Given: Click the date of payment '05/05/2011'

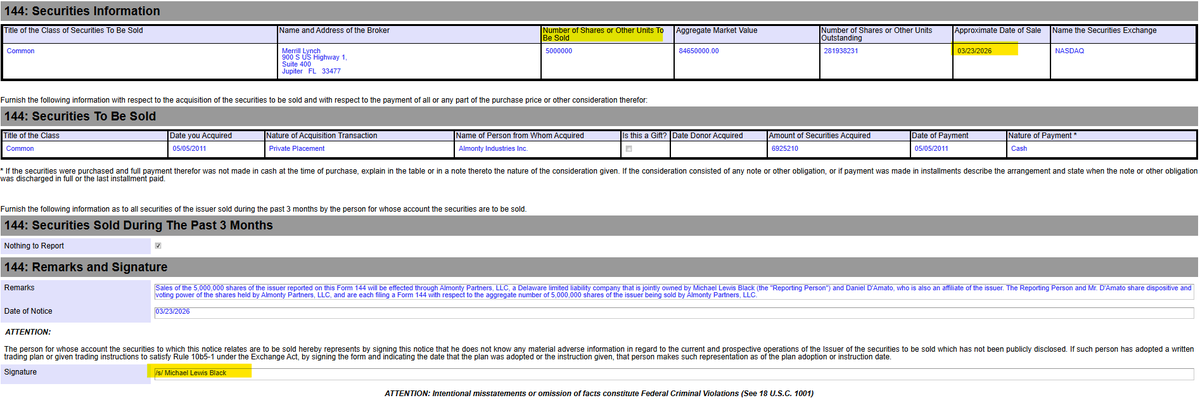Looking at the screenshot, I should click(x=930, y=149).
